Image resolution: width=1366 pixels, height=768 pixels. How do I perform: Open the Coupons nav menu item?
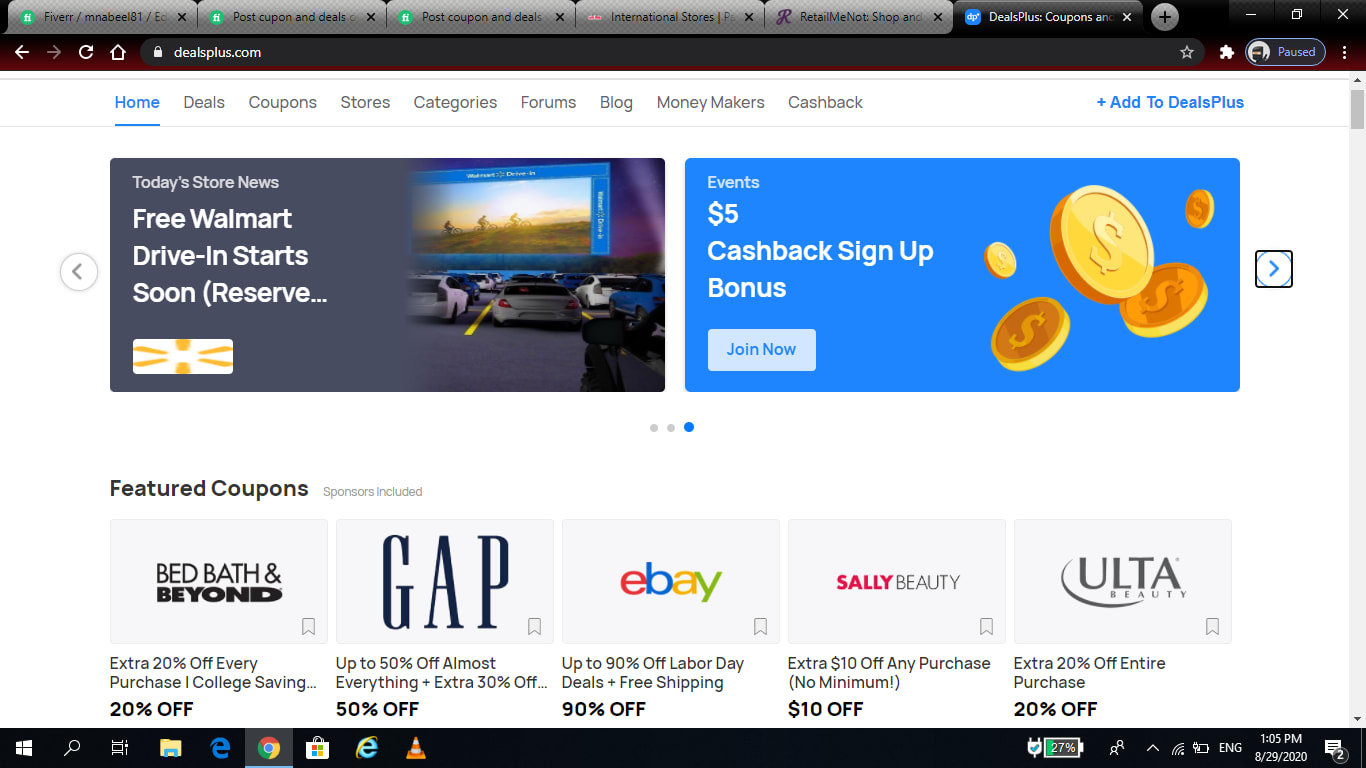[282, 102]
